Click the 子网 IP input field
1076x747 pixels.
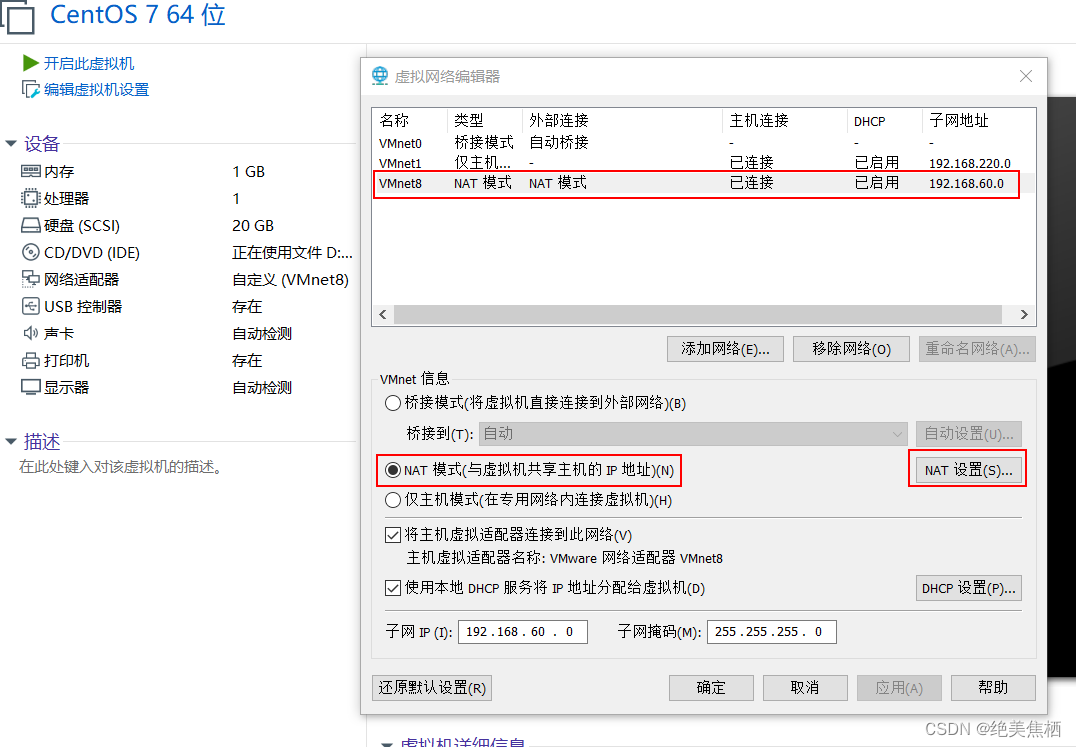[523, 632]
